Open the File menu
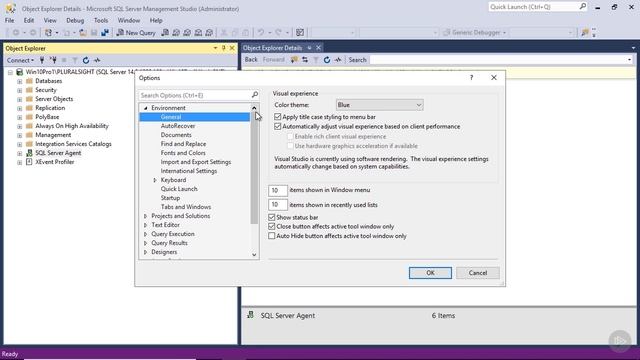The image size is (640, 360). tap(9, 20)
